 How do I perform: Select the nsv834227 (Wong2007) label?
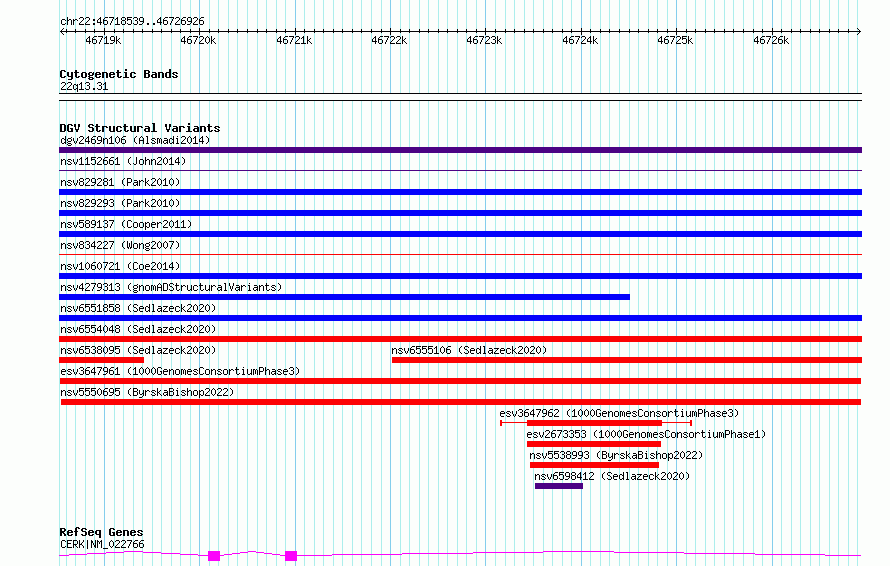pyautogui.click(x=120, y=245)
